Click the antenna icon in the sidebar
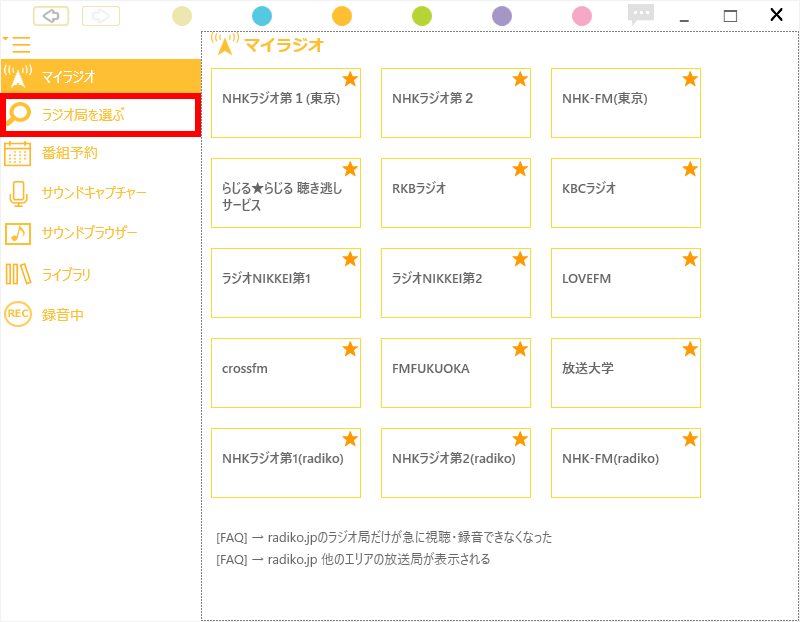The width and height of the screenshot is (800, 622). point(18,76)
